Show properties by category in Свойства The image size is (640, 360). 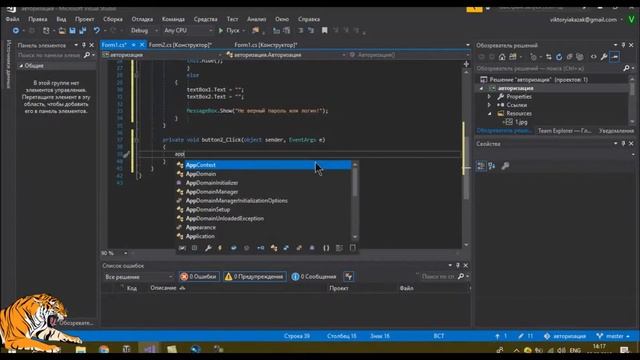[x=481, y=166]
